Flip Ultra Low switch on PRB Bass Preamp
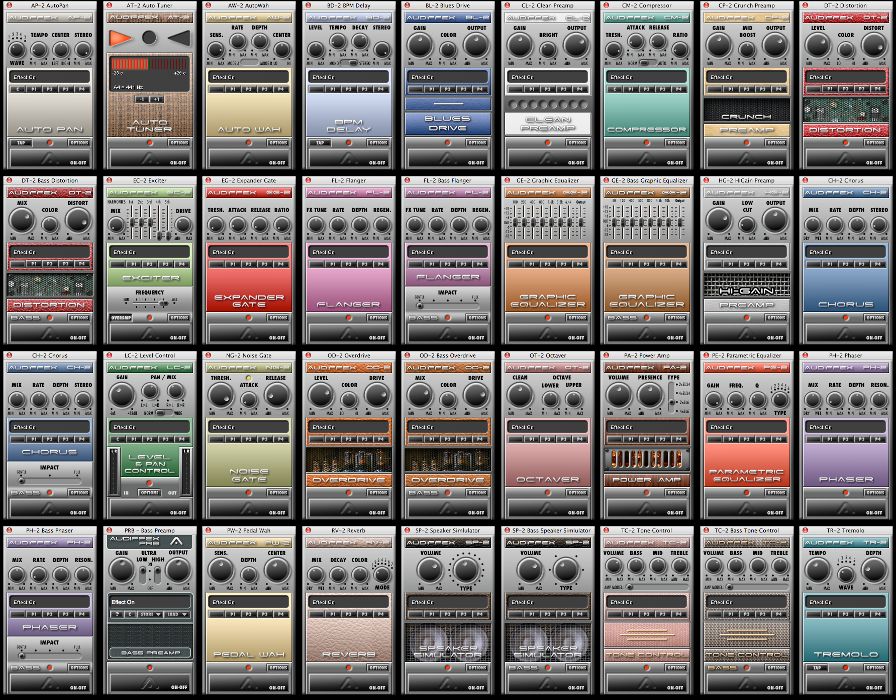Image resolution: width=896 pixels, height=700 pixels. click(142, 574)
